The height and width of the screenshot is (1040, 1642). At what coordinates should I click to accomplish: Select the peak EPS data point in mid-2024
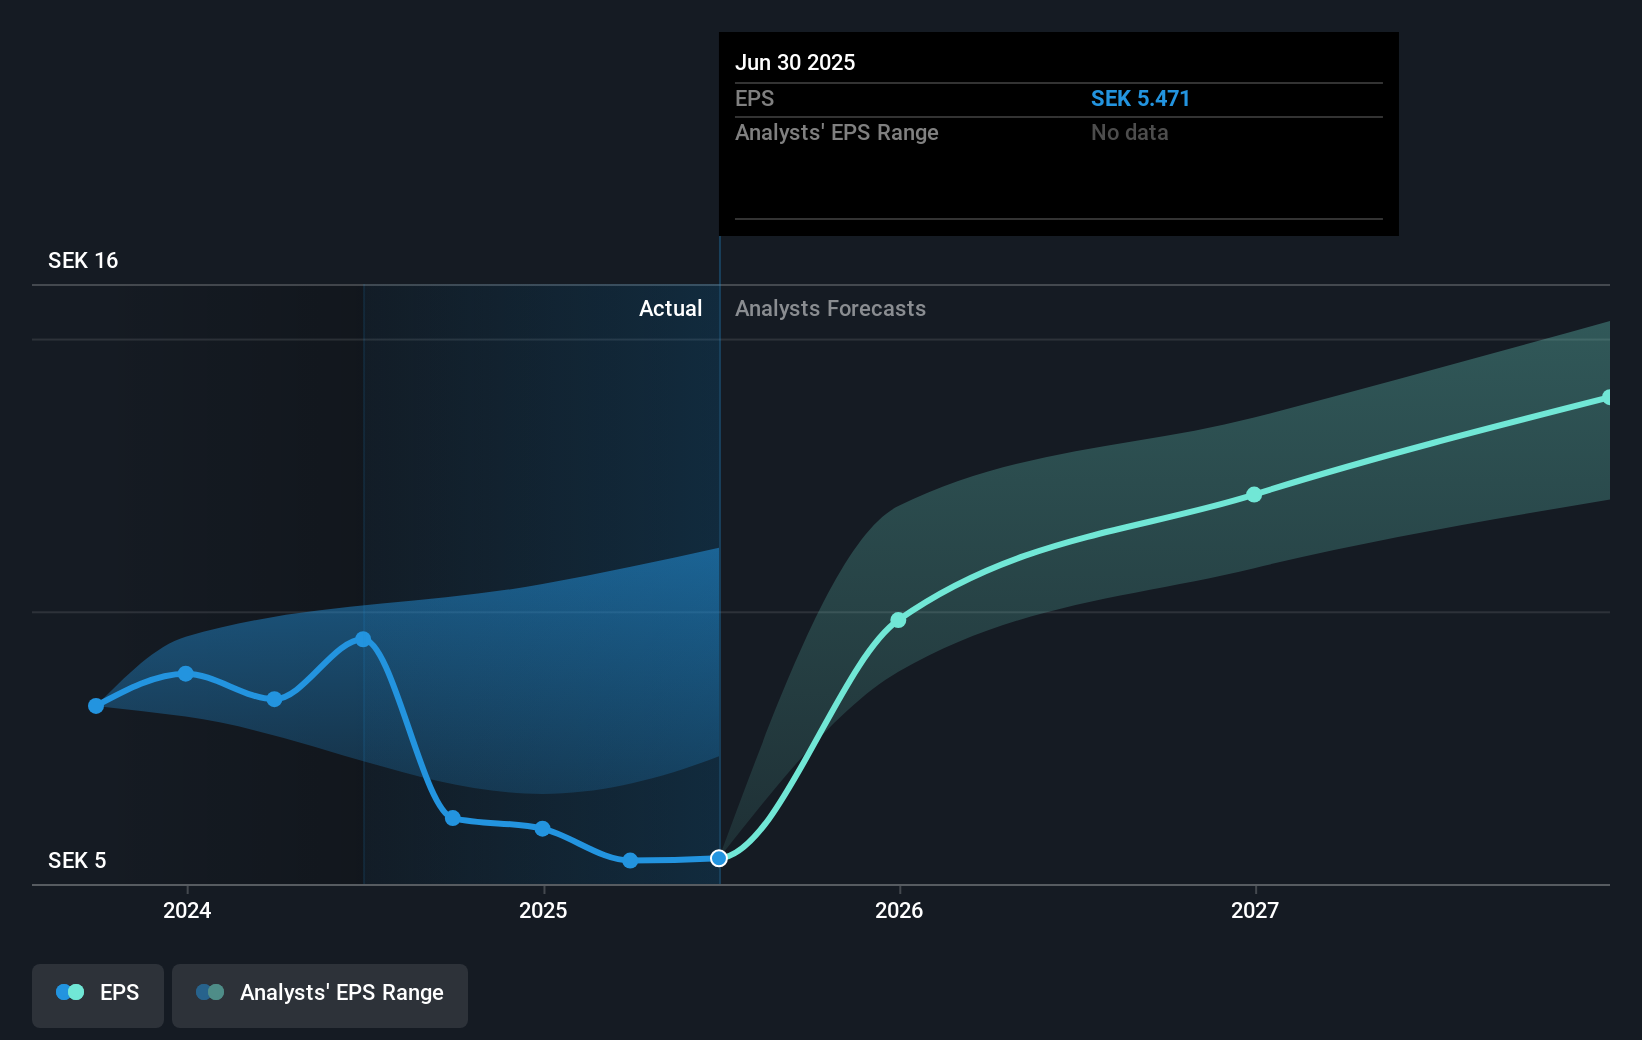362,638
